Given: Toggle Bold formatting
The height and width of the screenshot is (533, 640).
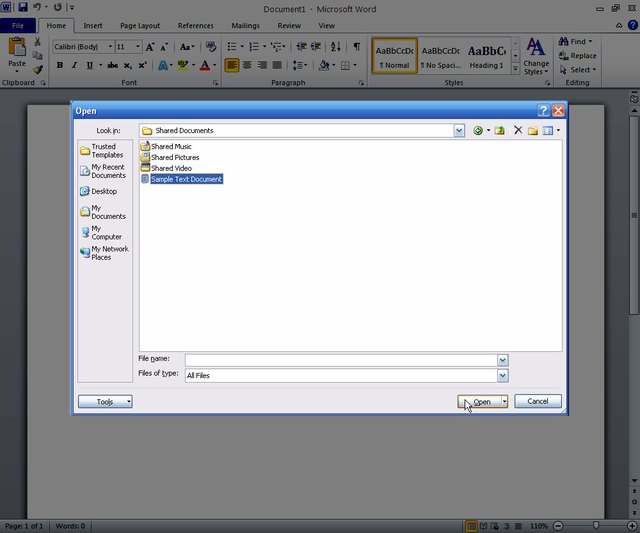Looking at the screenshot, I should click(x=60, y=65).
